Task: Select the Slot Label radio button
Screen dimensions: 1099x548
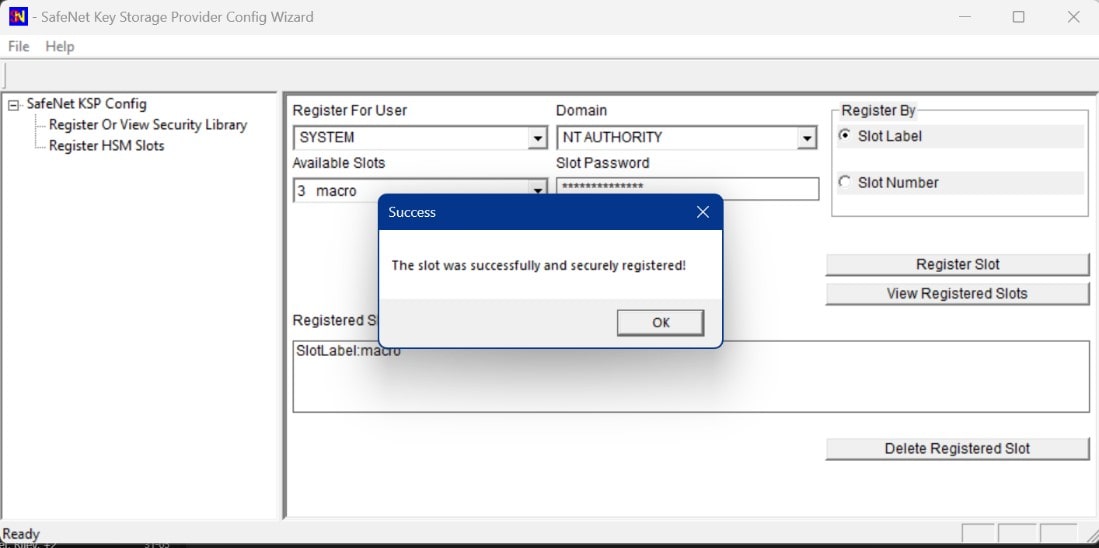Action: (845, 136)
